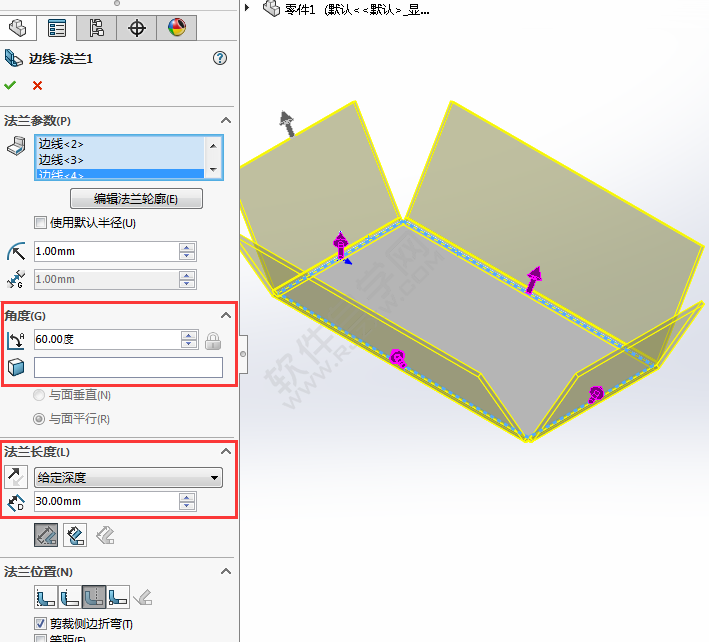Click the gray direction arrow on model
The width and height of the screenshot is (709, 642).
[287, 123]
